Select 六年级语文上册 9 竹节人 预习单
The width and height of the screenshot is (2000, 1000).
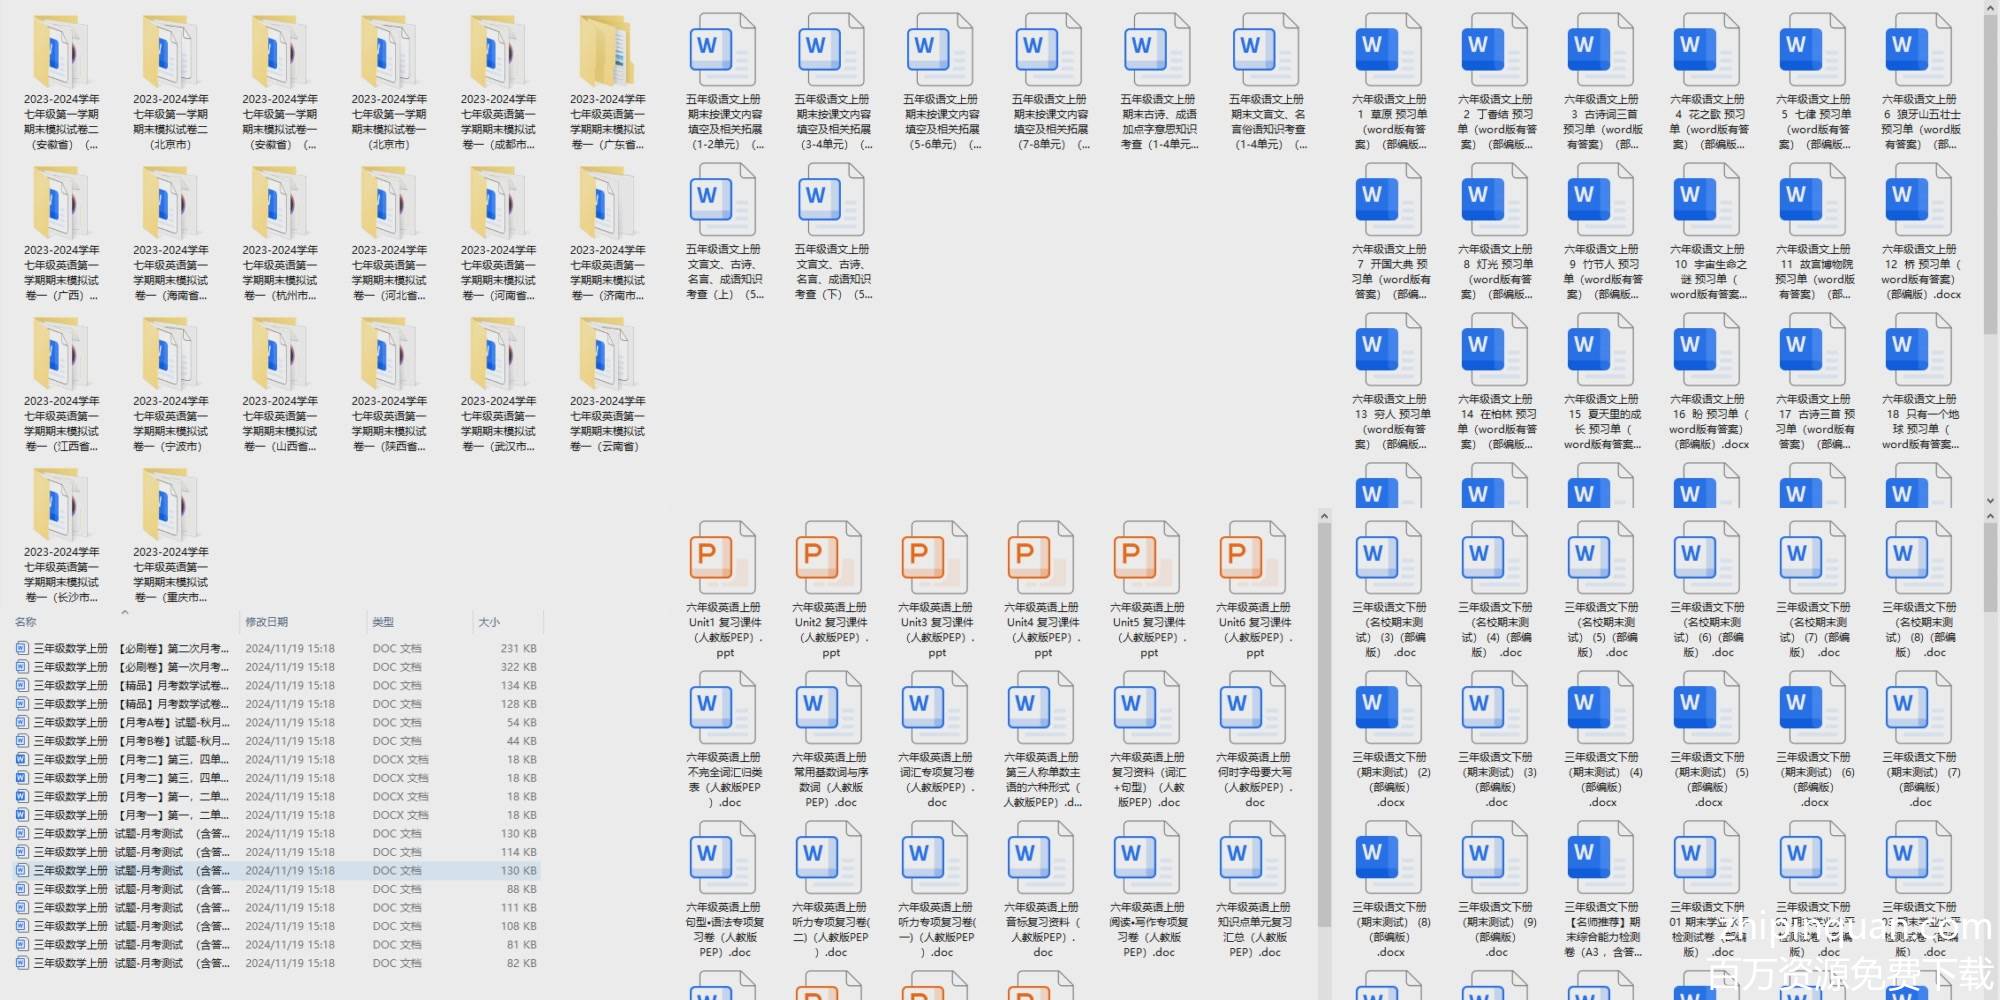[x=1602, y=233]
